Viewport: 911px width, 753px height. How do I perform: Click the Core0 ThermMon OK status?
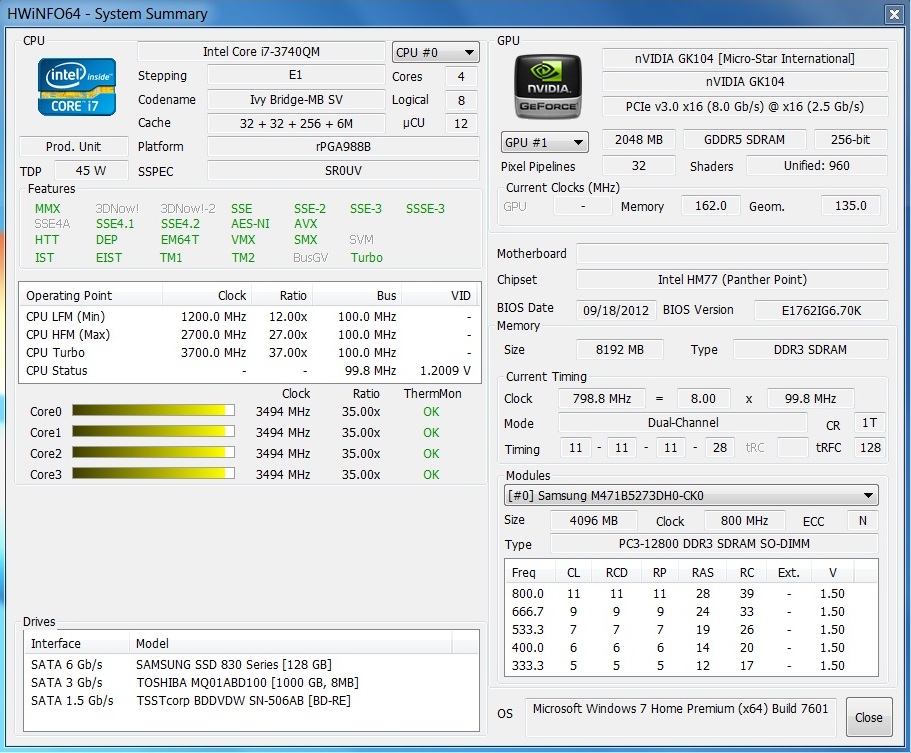tap(431, 411)
